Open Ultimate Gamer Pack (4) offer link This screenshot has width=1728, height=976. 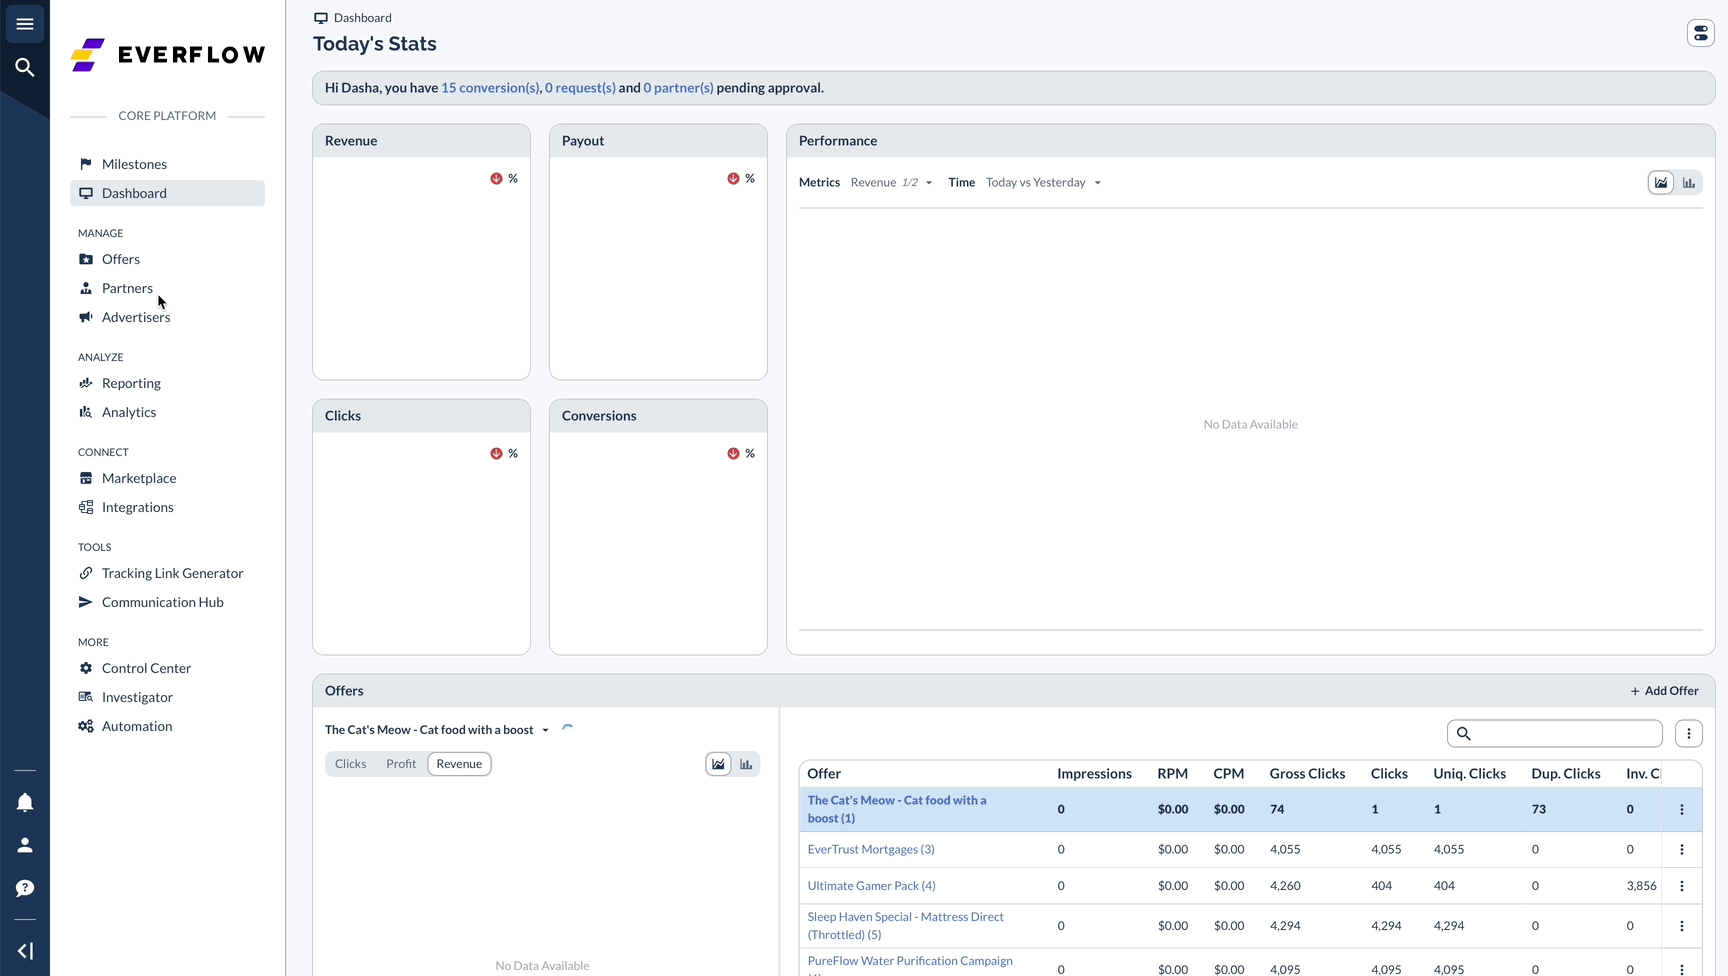coord(871,885)
